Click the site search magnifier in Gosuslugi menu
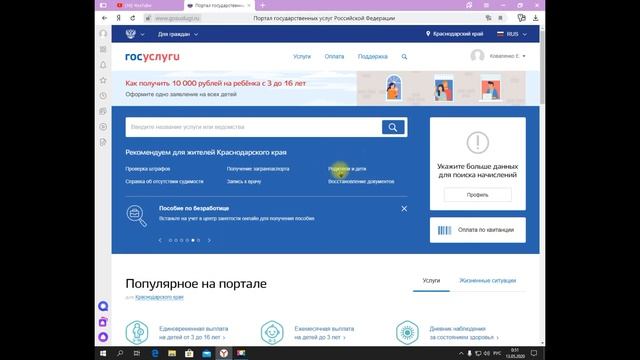Image resolution: width=640 pixels, height=360 pixels. click(x=404, y=57)
